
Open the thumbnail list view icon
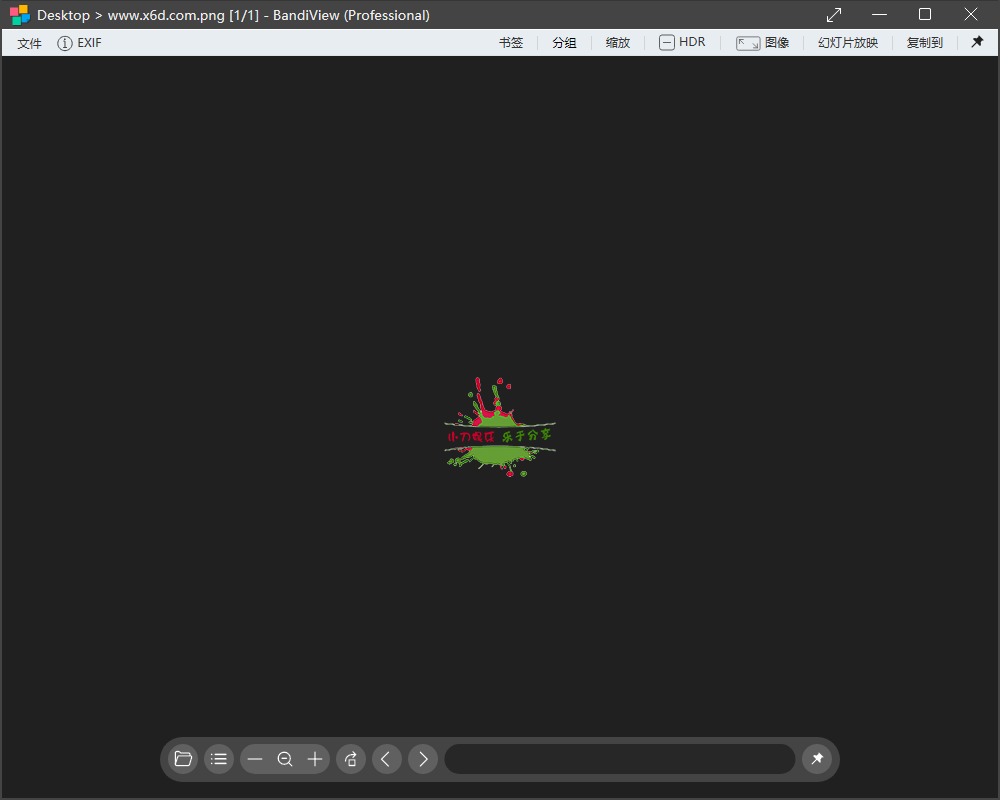coord(219,759)
